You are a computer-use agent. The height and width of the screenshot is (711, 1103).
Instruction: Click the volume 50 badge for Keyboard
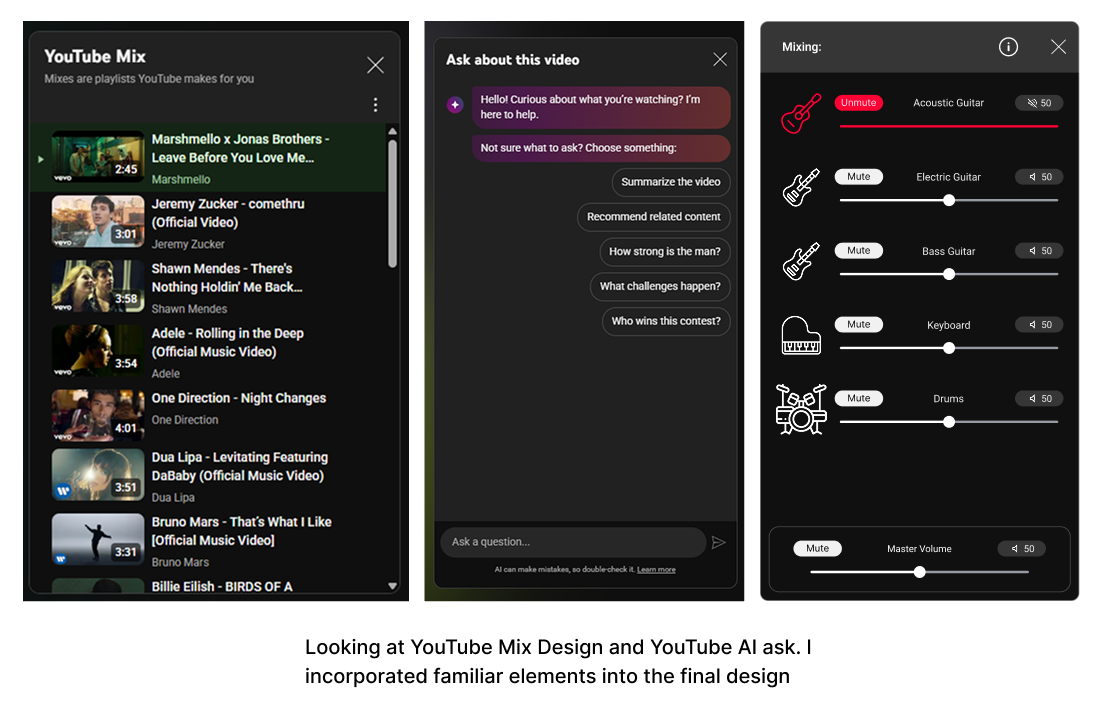1039,325
